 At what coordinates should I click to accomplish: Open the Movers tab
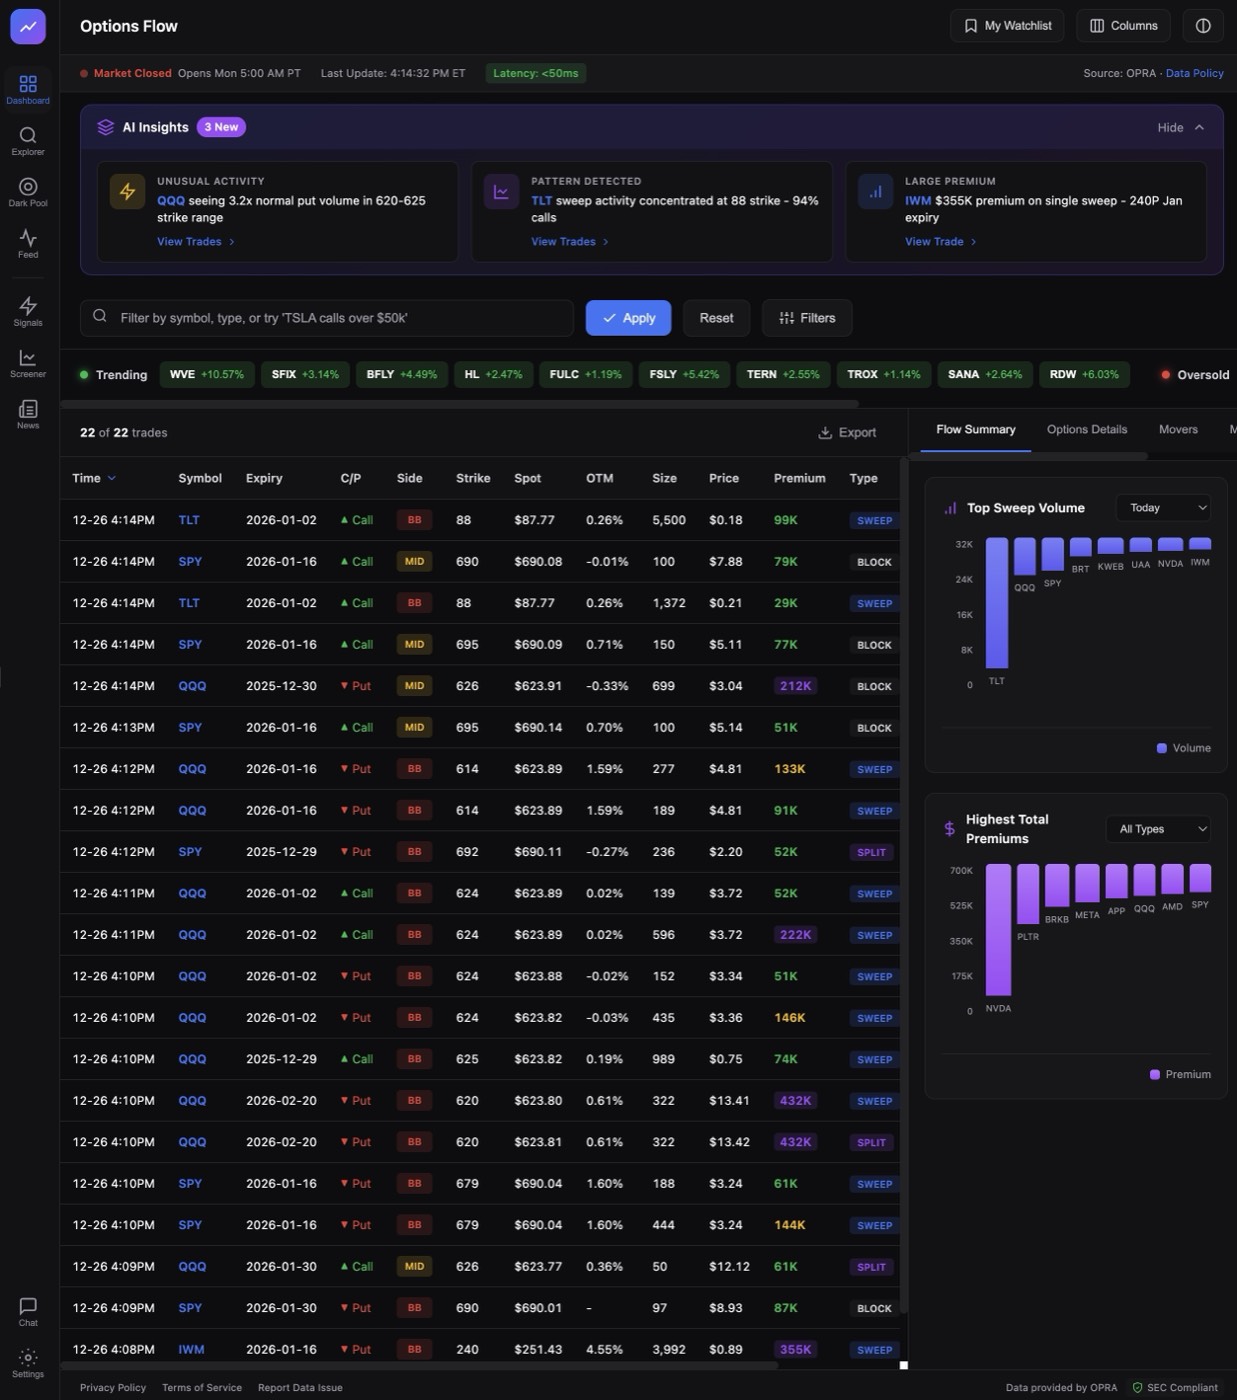coord(1178,429)
